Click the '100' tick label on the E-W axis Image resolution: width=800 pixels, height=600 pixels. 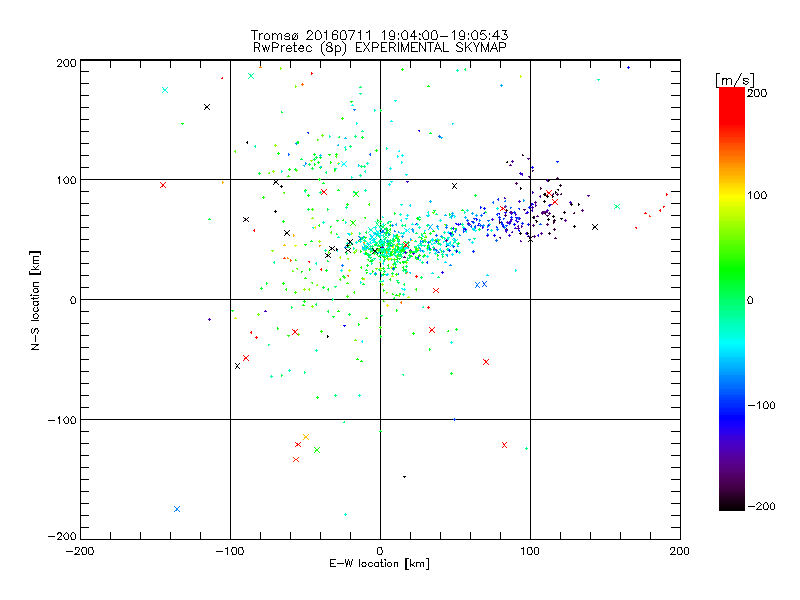[x=530, y=552]
